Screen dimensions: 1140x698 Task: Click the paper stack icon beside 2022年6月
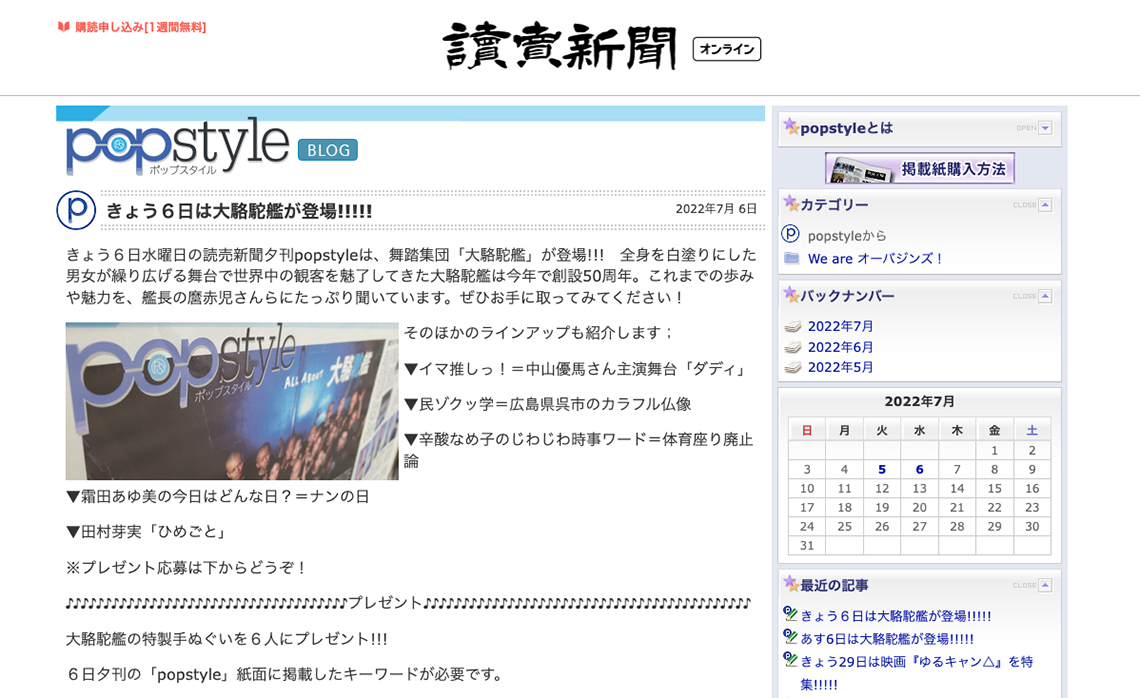click(x=792, y=348)
